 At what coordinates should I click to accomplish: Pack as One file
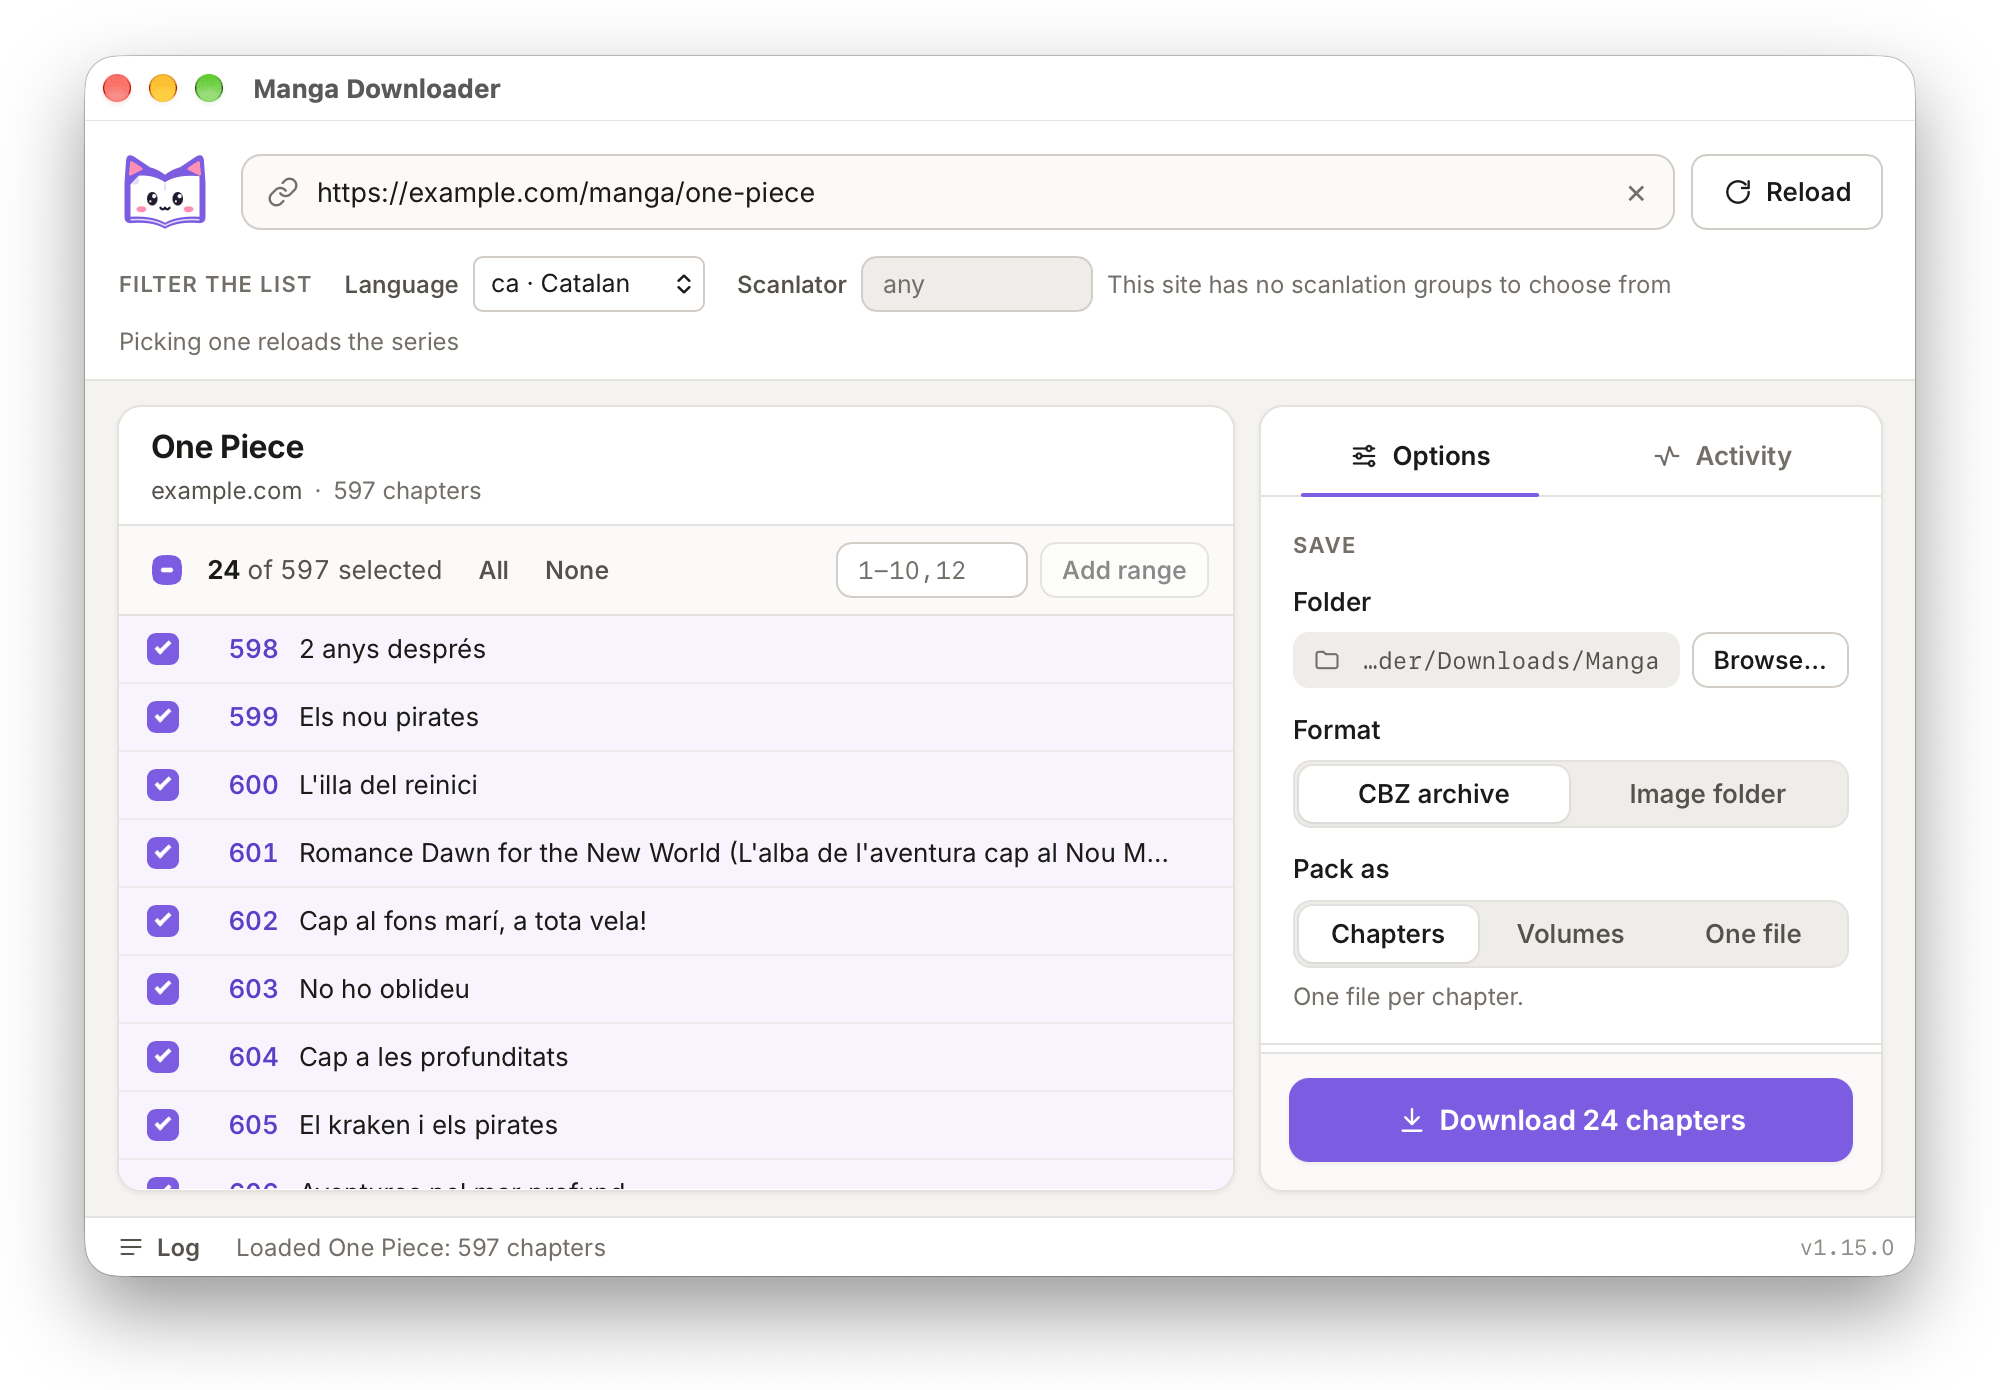(1753, 934)
